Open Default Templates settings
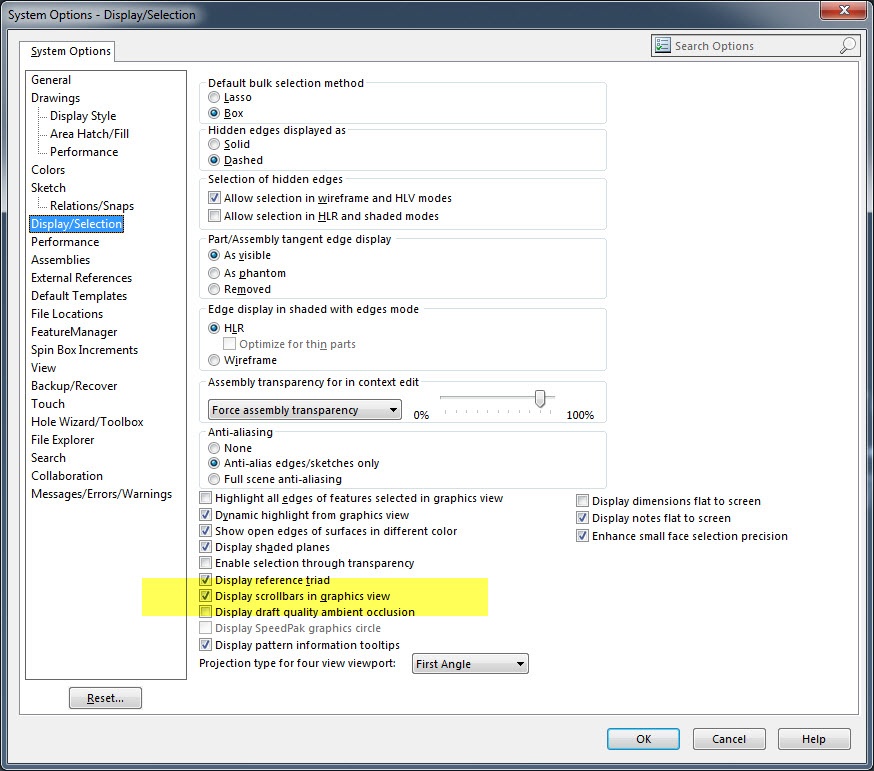 (x=79, y=295)
